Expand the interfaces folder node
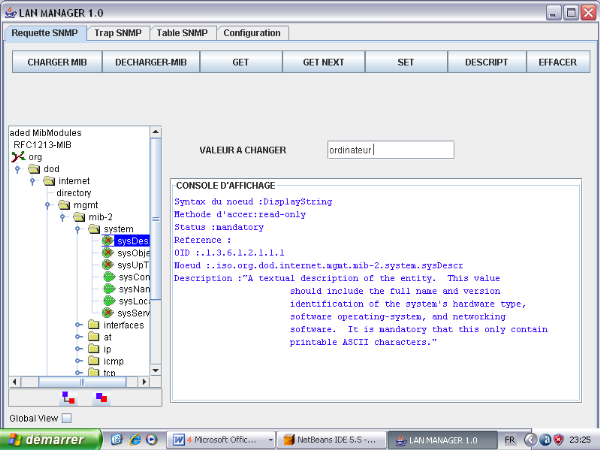This screenshot has width=600, height=450. click(x=79, y=325)
